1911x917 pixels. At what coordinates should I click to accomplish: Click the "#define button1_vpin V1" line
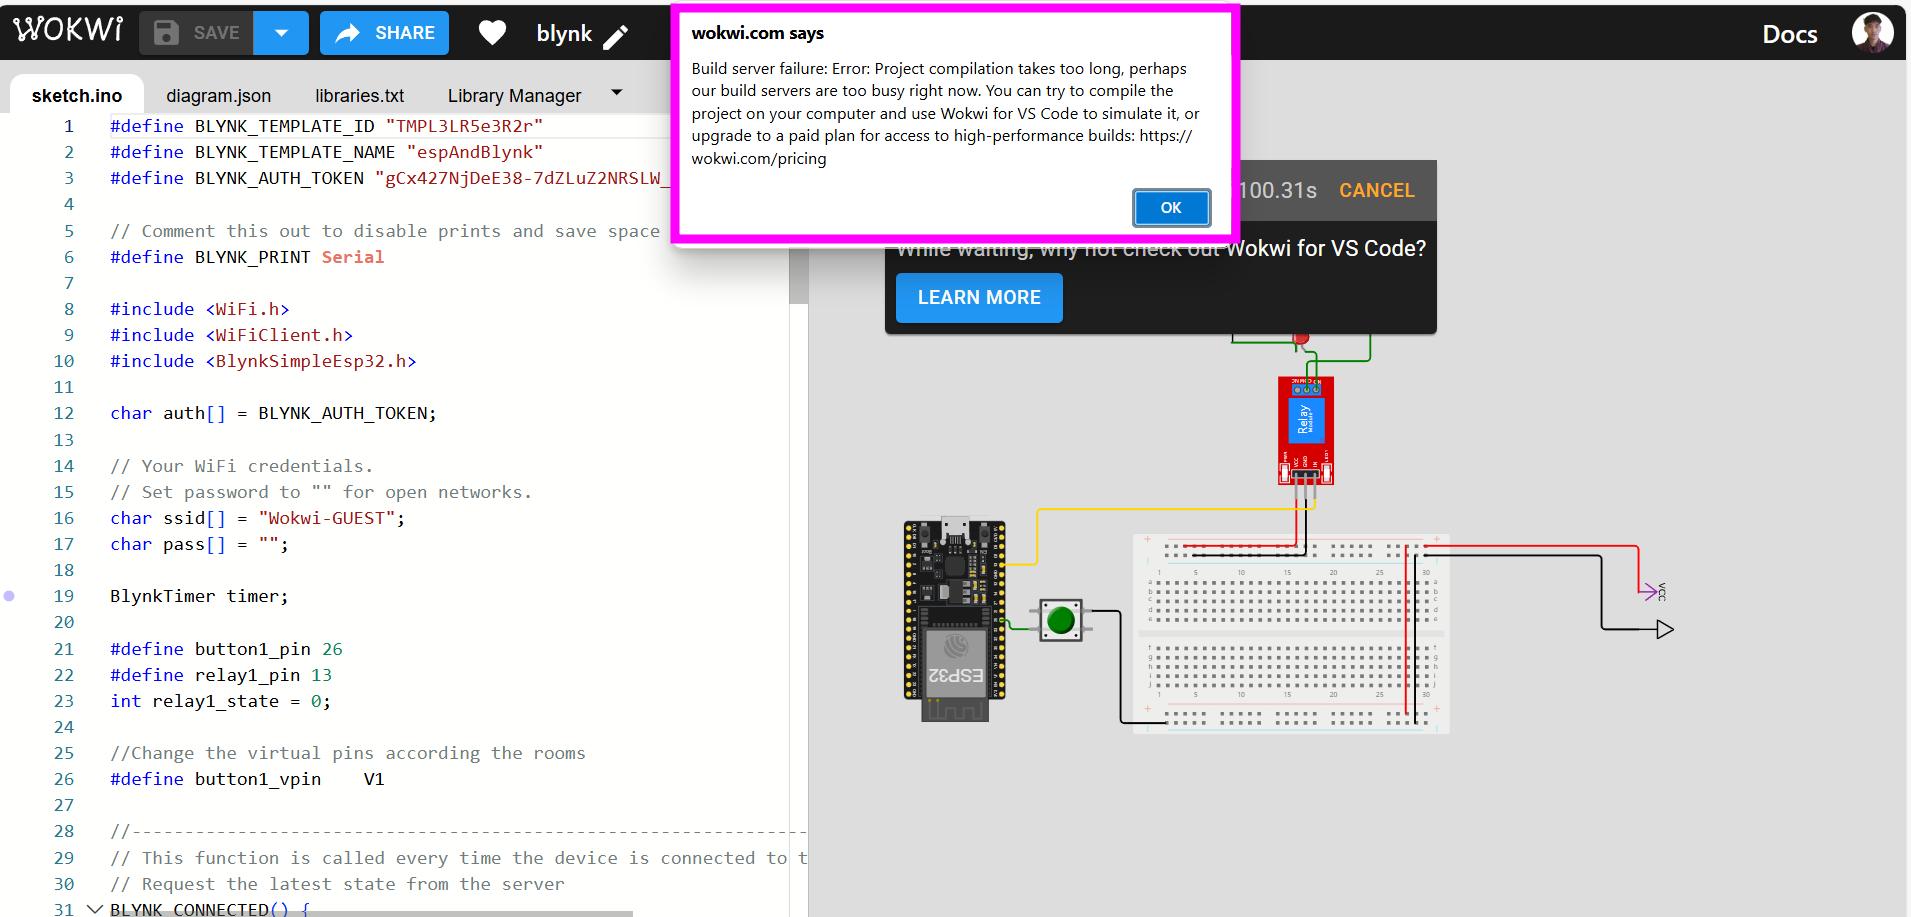tap(247, 779)
